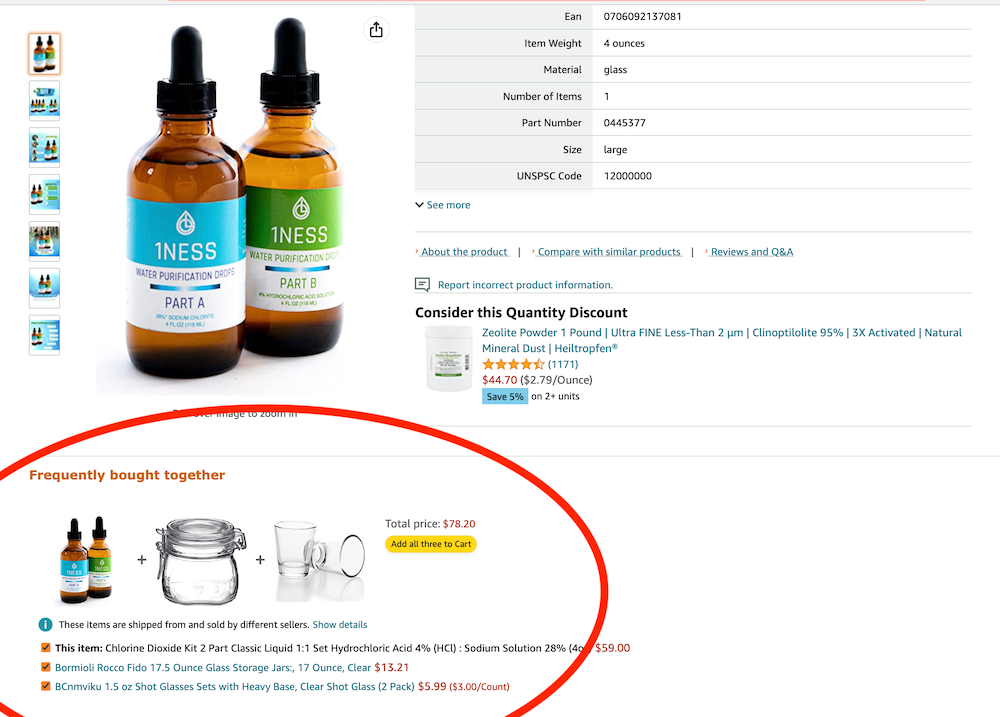
Task: Uncheck the Bormioli Rocco Fido jar checkbox
Action: [45, 667]
